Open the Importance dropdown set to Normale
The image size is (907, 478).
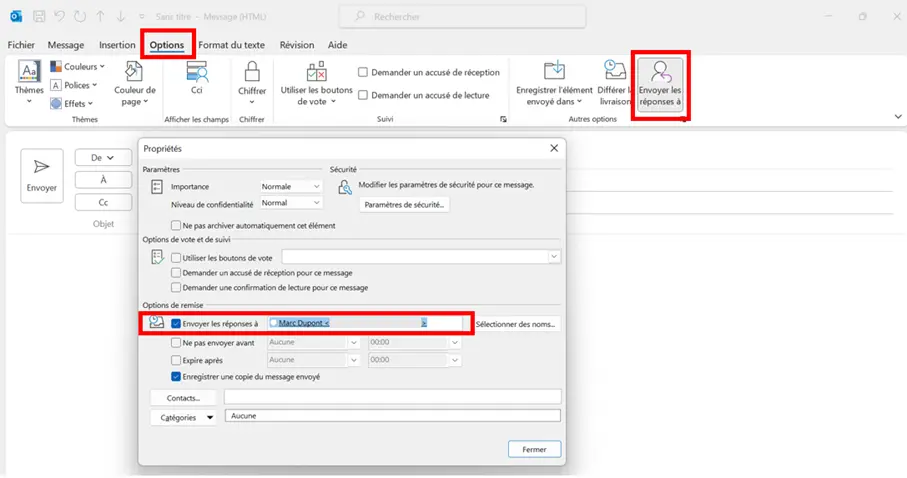290,186
